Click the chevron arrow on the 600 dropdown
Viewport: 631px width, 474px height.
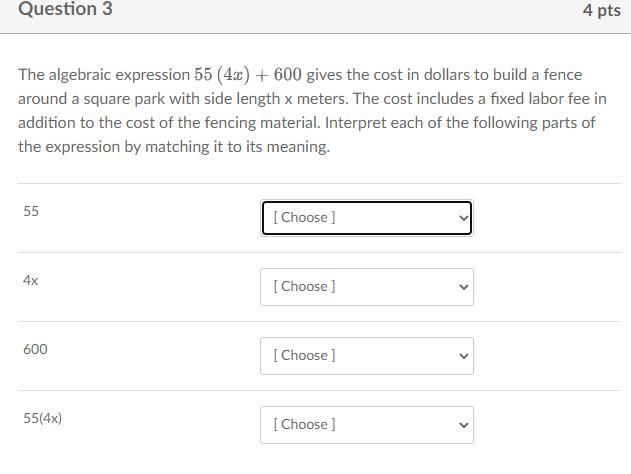(x=463, y=356)
